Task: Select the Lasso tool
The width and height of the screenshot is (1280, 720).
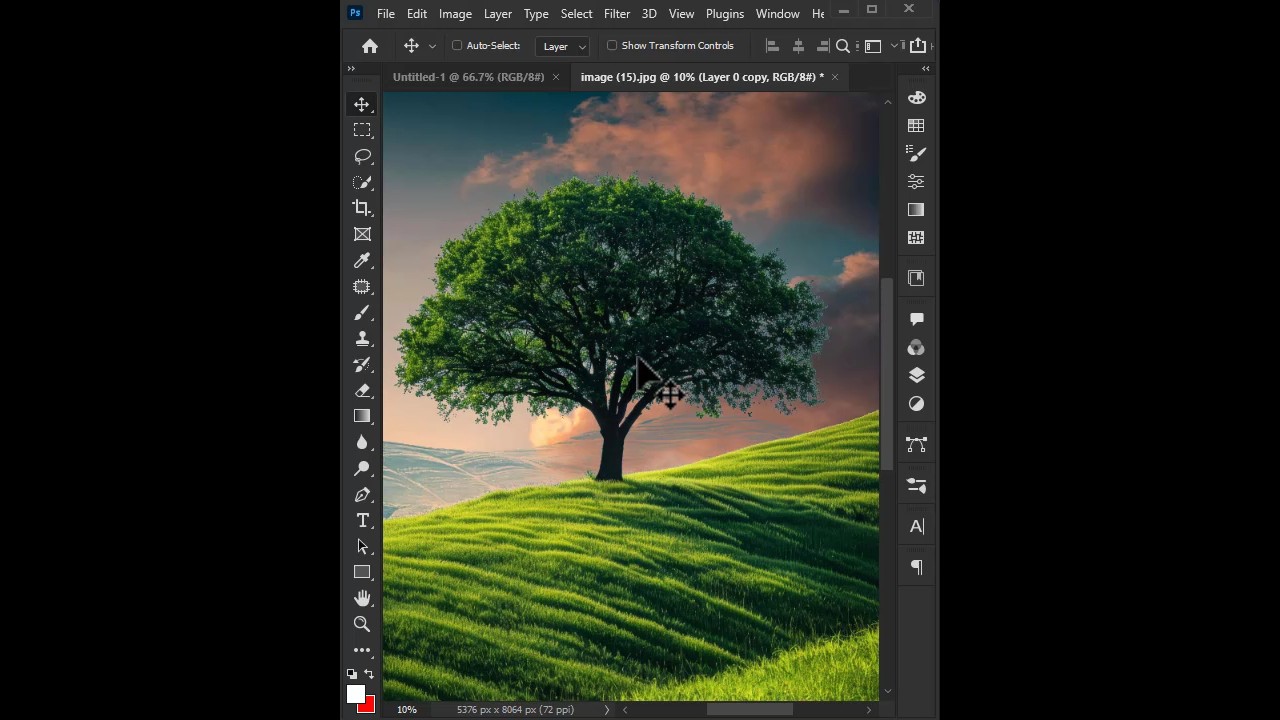Action: [362, 156]
